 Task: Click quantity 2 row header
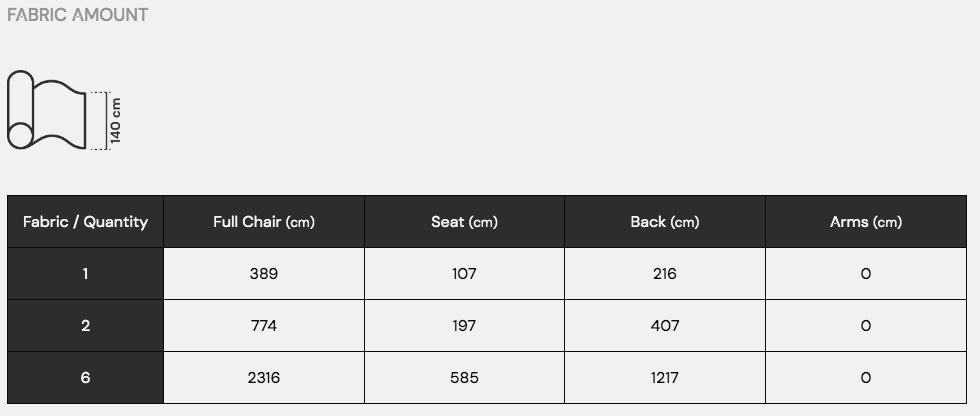[85, 326]
